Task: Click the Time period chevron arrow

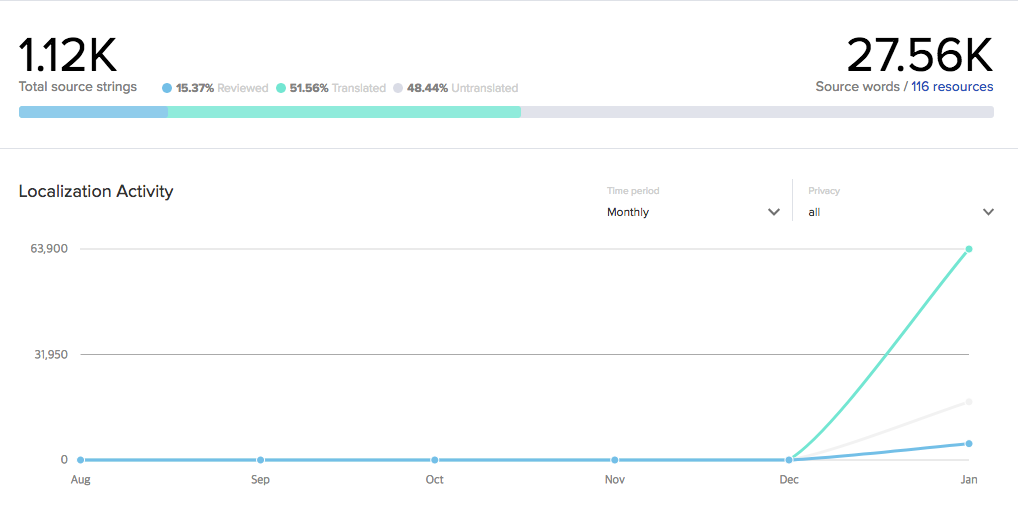Action: [773, 212]
